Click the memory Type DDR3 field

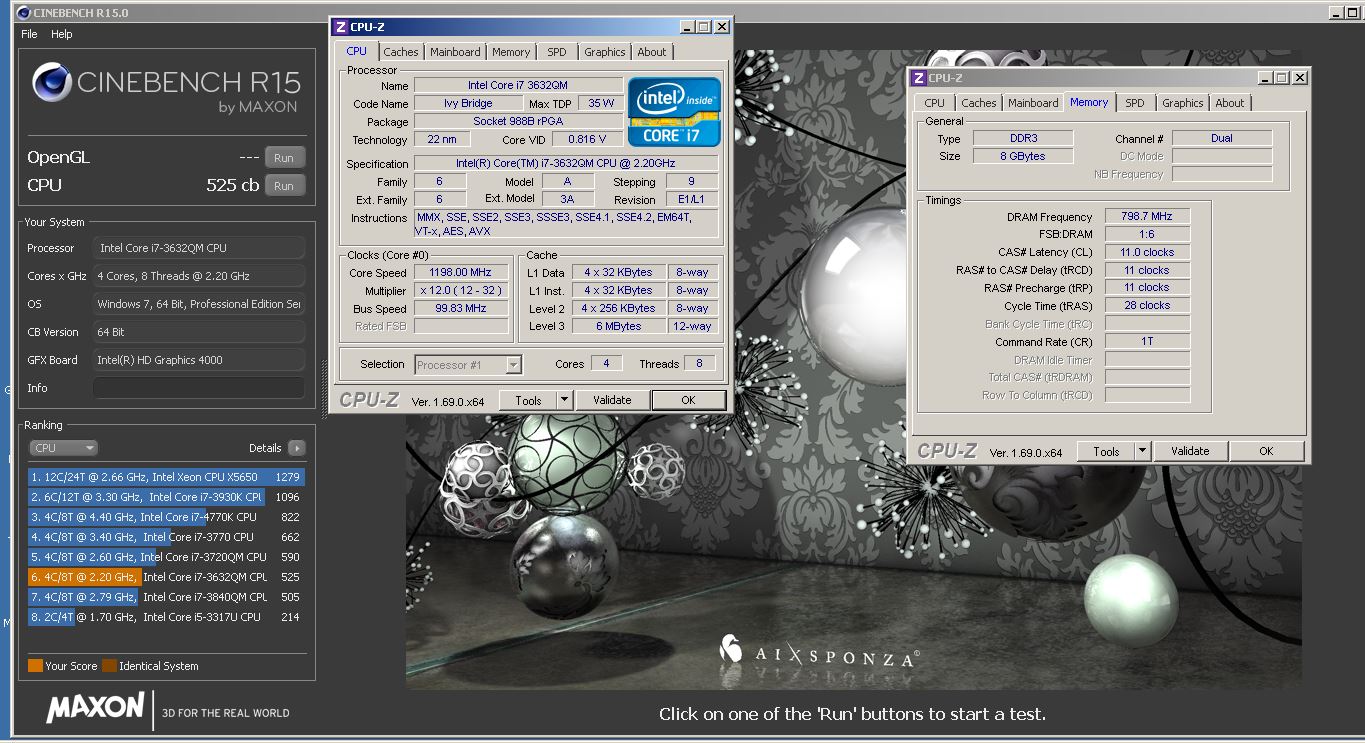pos(1022,139)
